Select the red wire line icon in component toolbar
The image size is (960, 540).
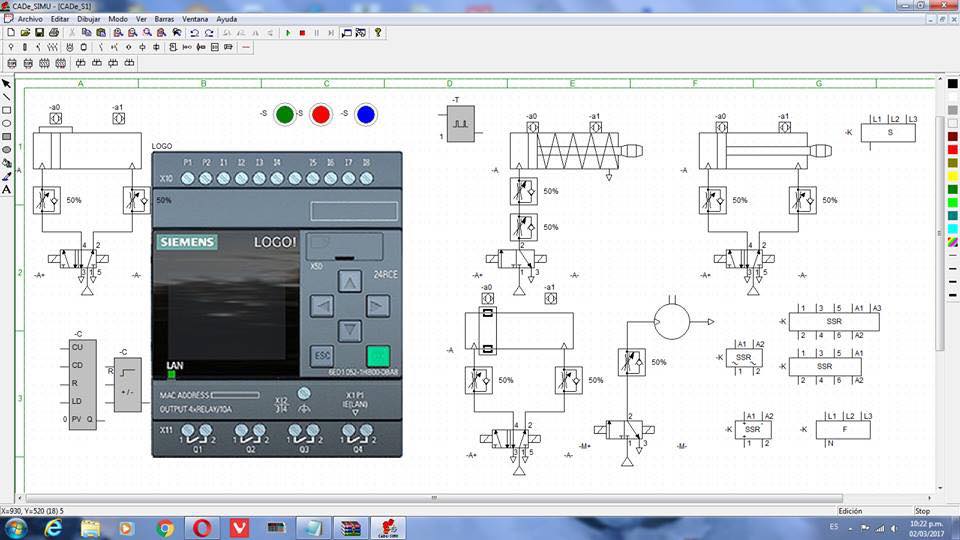pyautogui.click(x=246, y=47)
